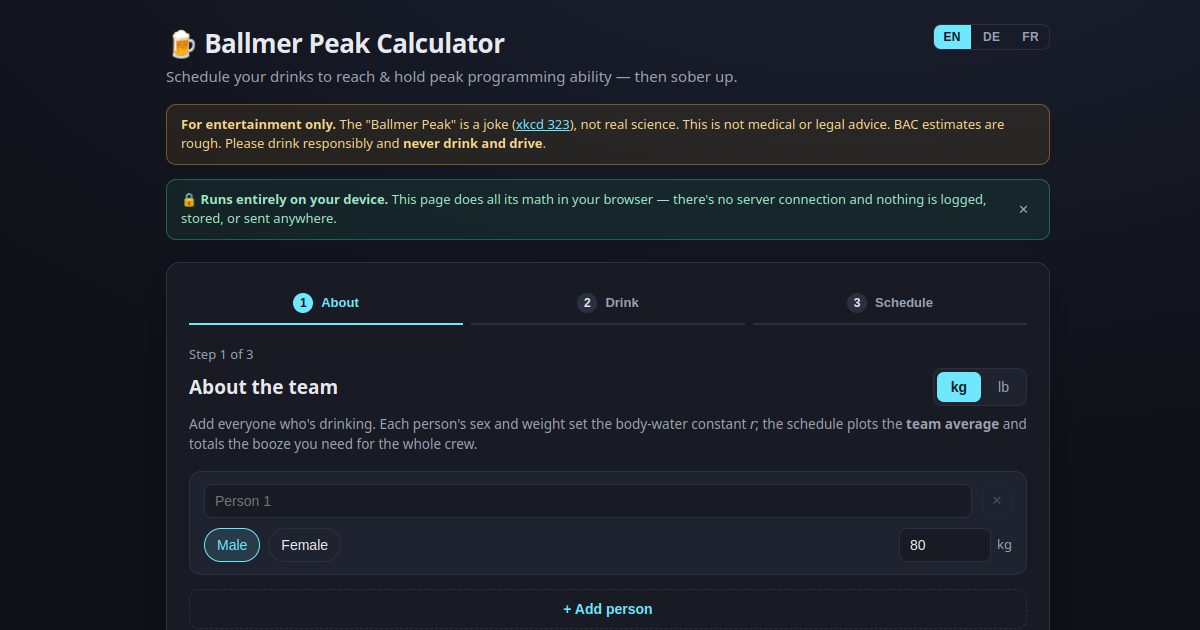Click the weight field showing 80
The height and width of the screenshot is (630, 1200).
945,545
